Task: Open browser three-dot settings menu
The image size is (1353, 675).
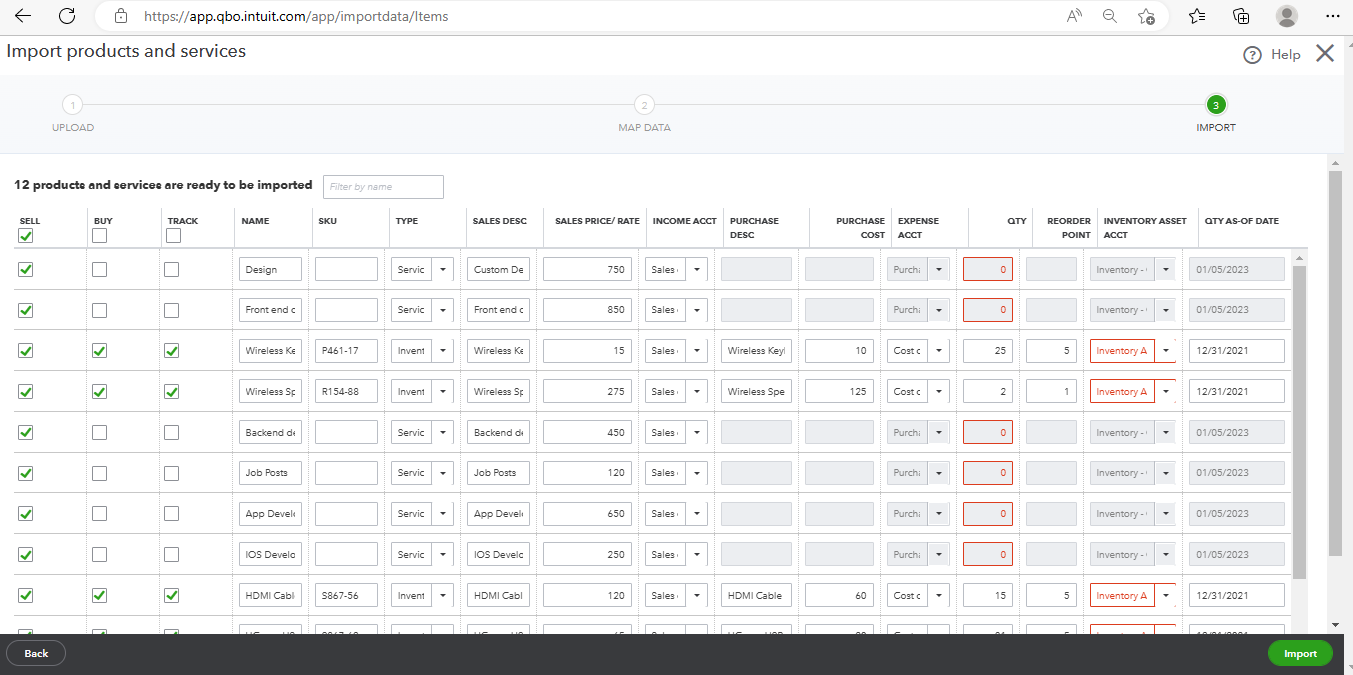Action: 1332,16
